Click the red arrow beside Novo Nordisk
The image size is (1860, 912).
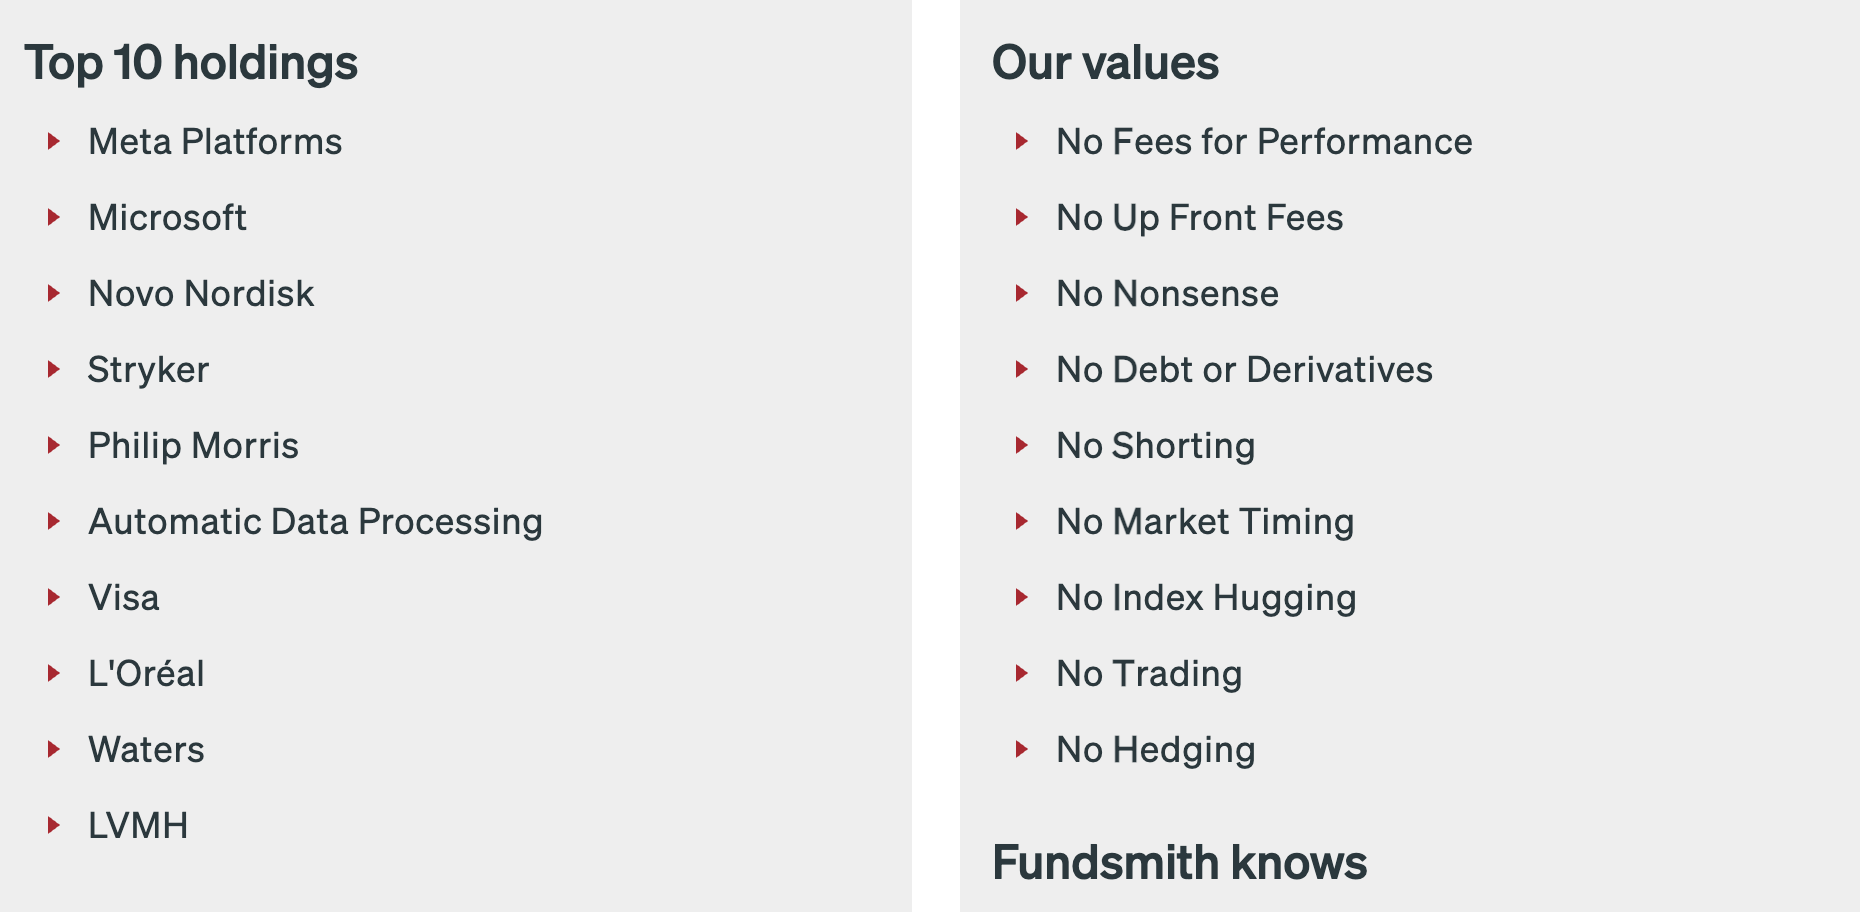[x=54, y=293]
